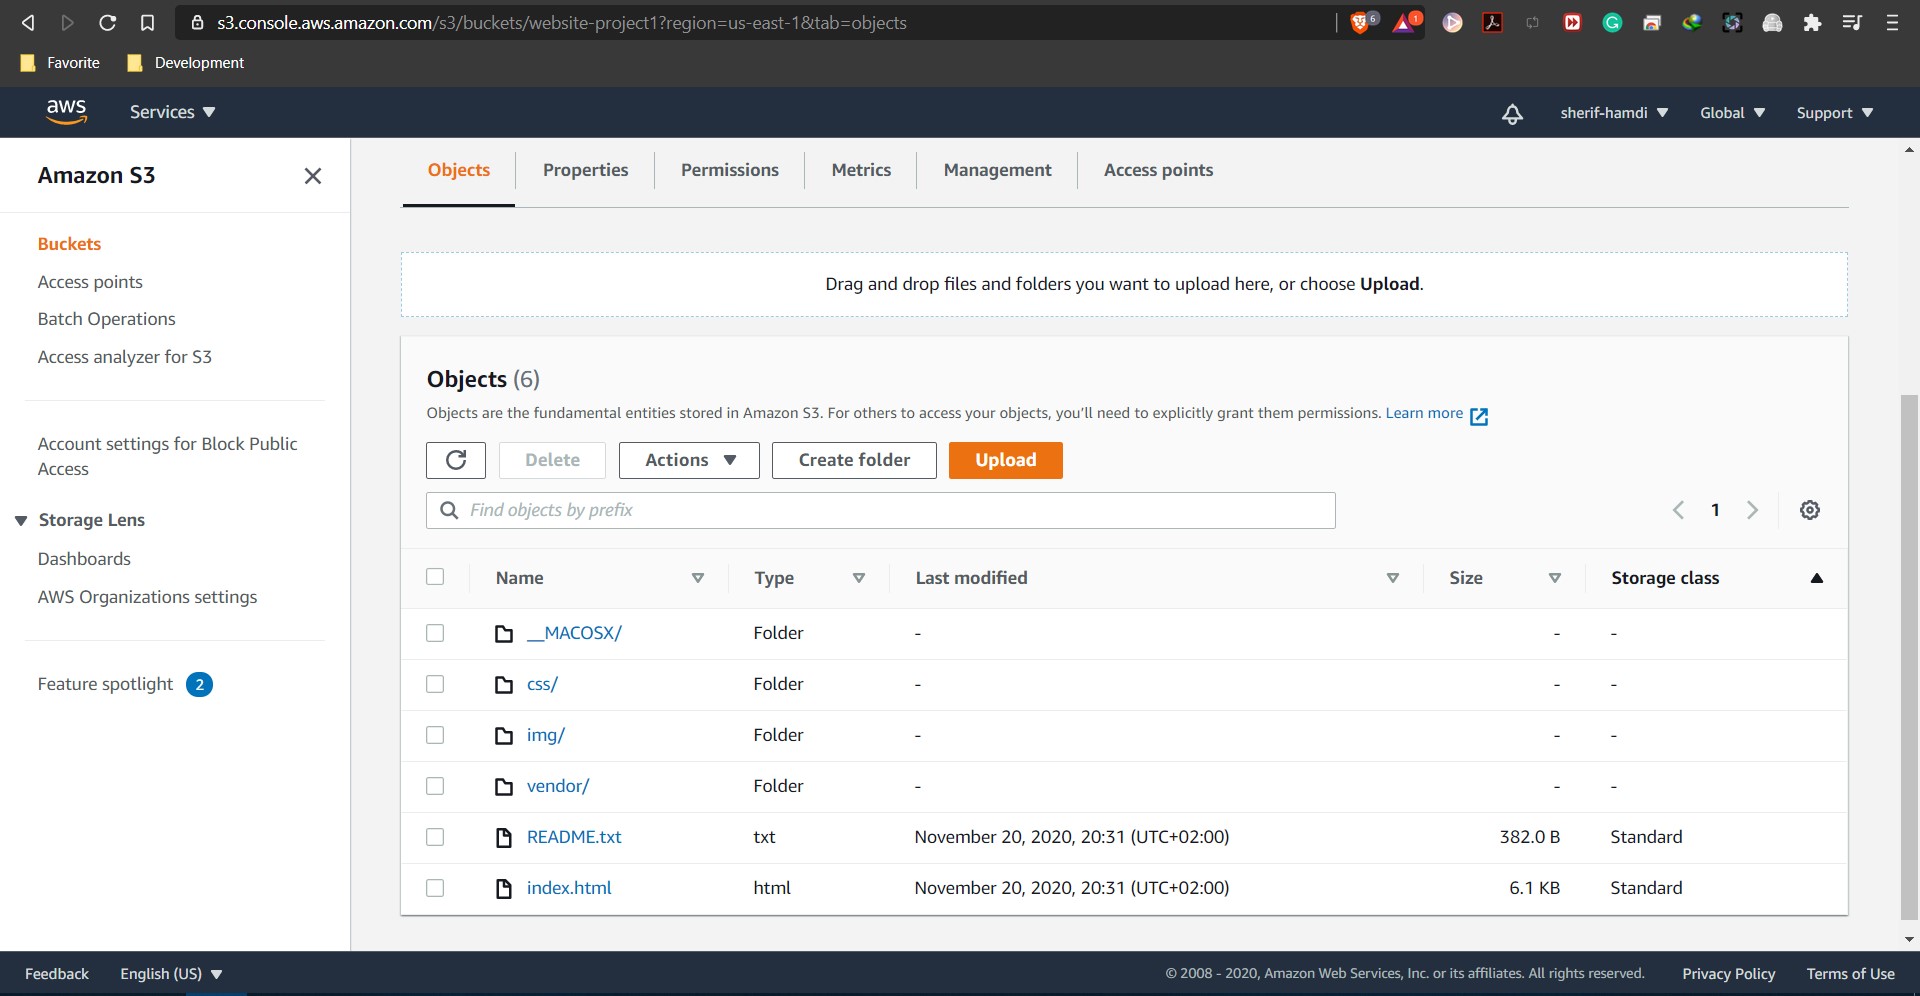Click inside the Find objects by prefix field
This screenshot has height=996, width=1920.
pyautogui.click(x=880, y=510)
